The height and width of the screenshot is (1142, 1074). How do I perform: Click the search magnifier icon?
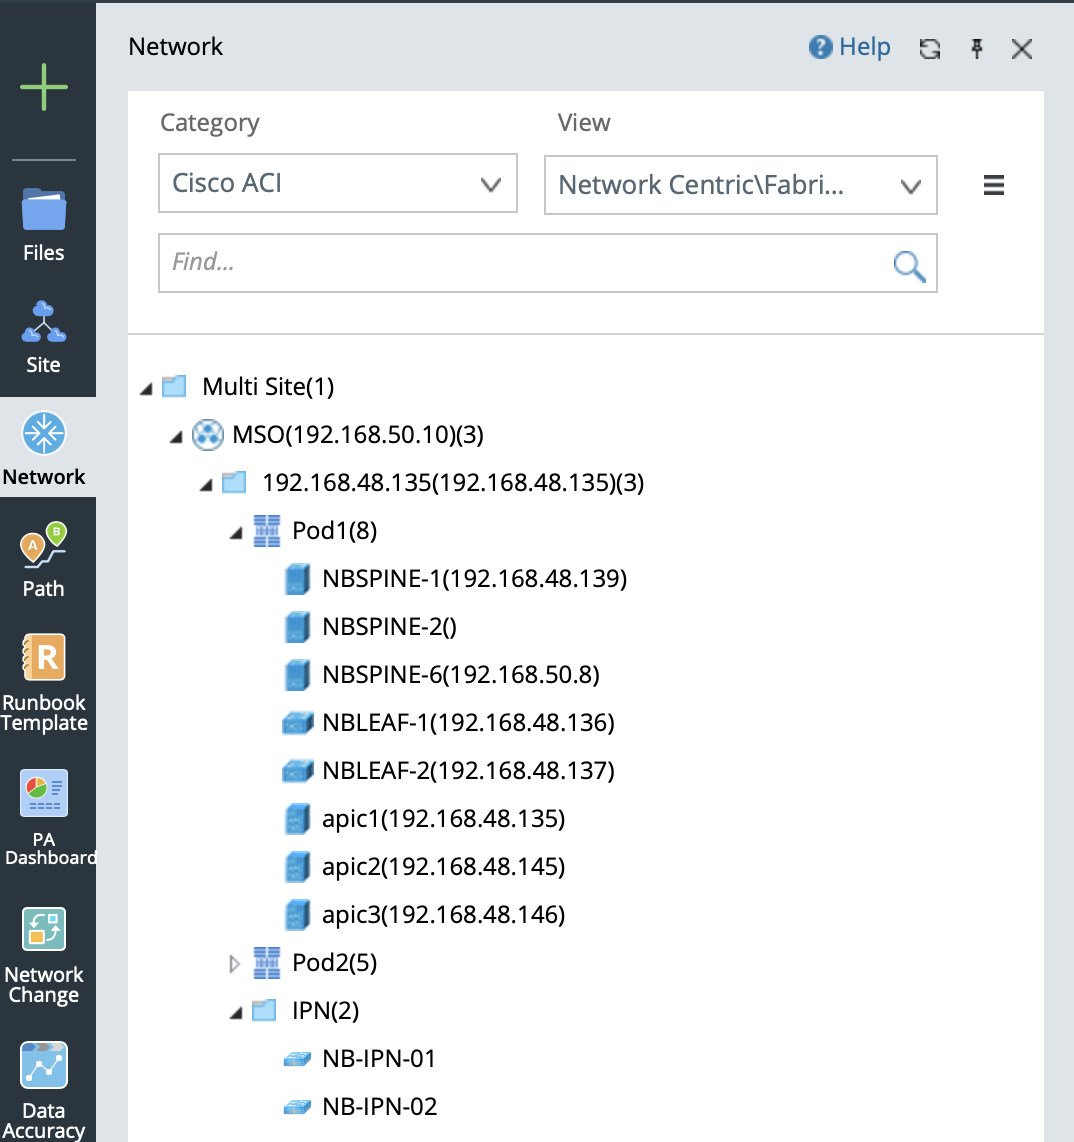point(909,265)
